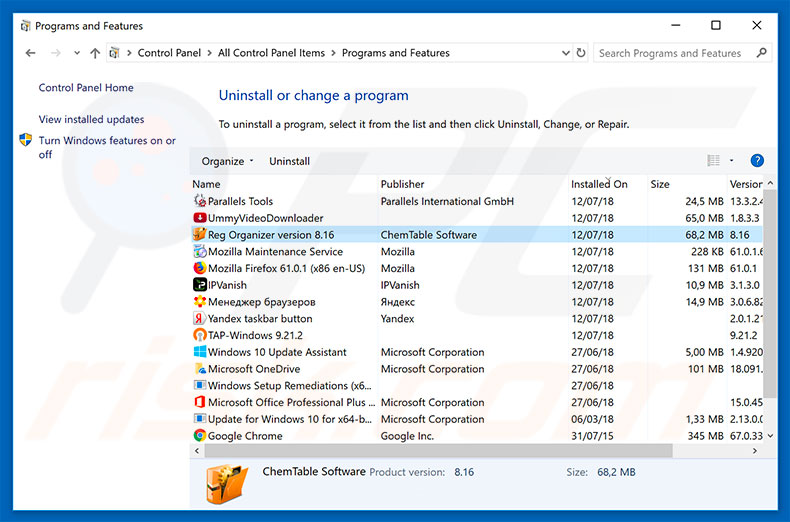Click the Yandex taskbar button icon
Screen dimensions: 790x522
[x=200, y=318]
